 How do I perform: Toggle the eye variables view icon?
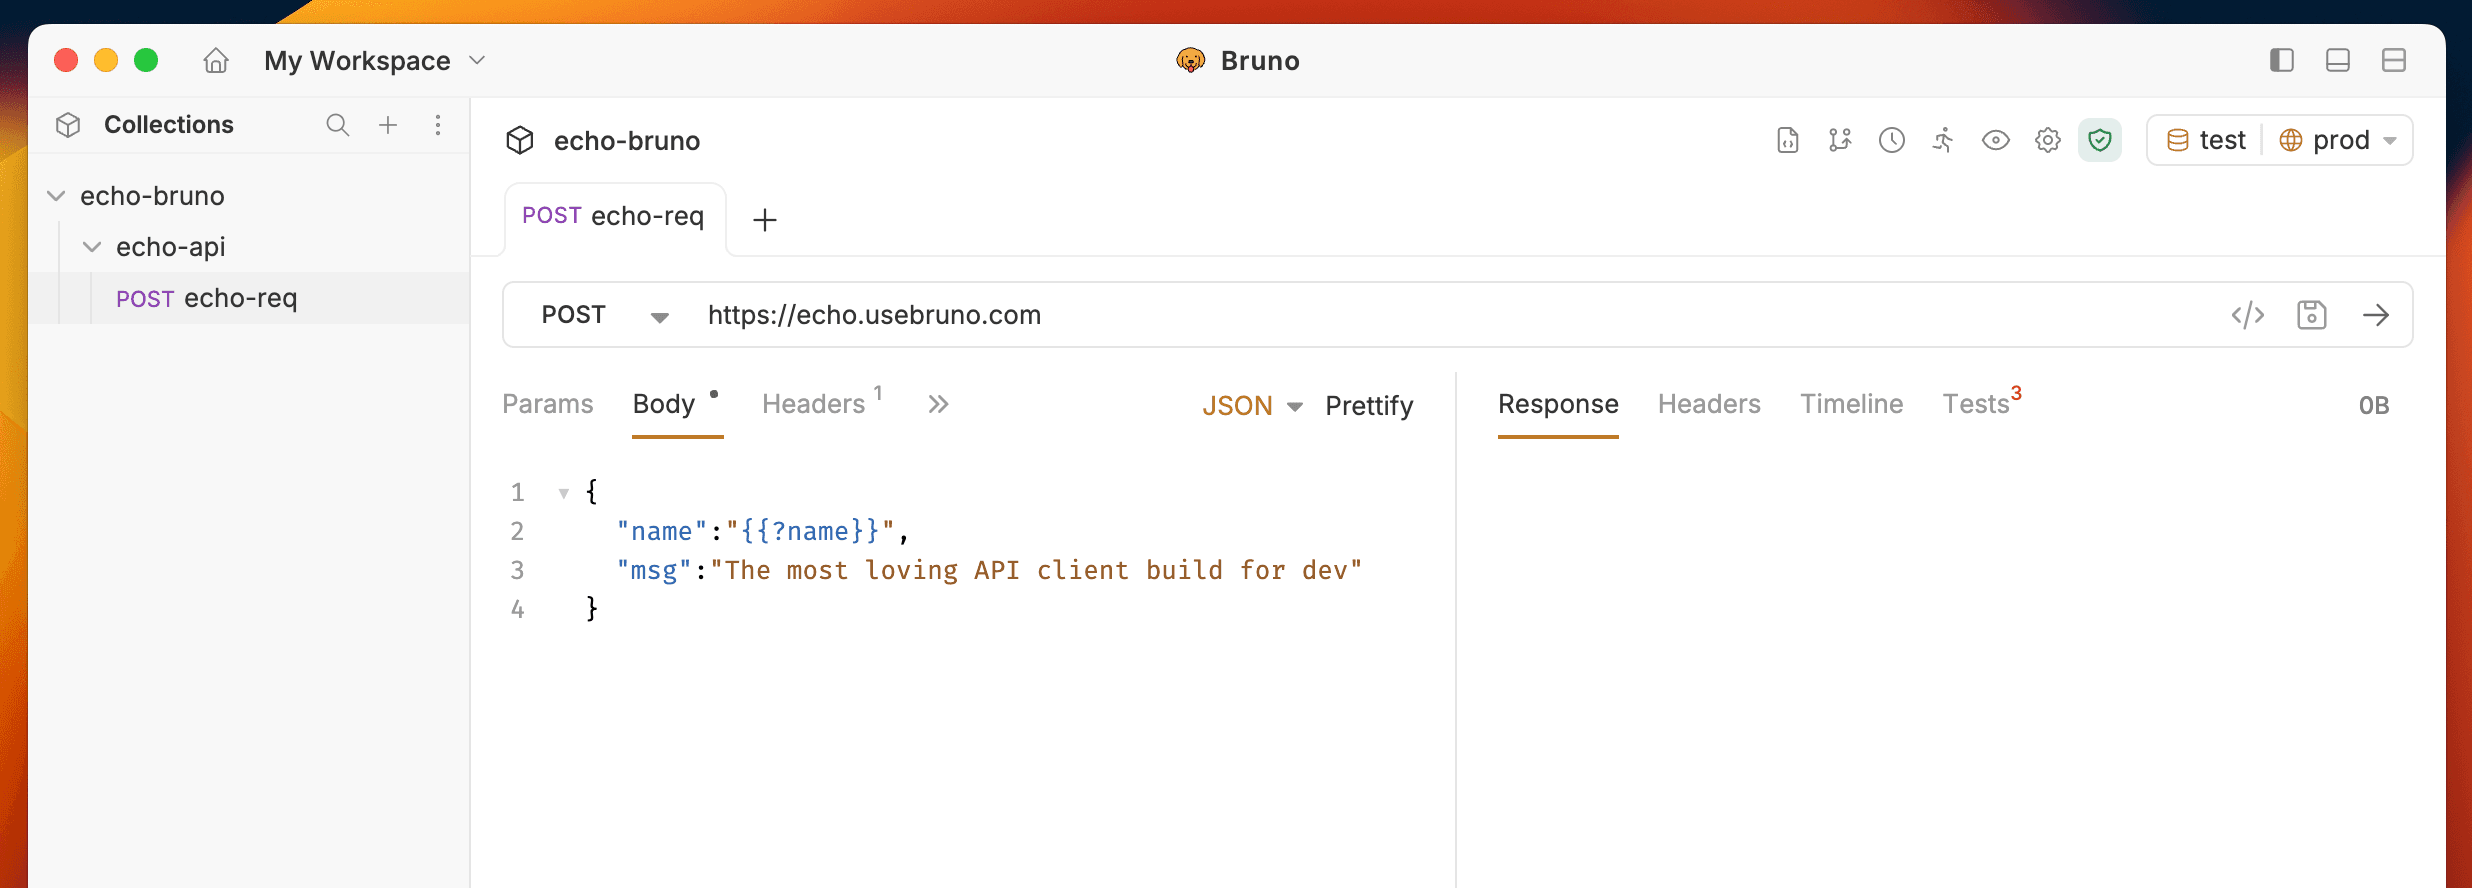(x=1995, y=140)
